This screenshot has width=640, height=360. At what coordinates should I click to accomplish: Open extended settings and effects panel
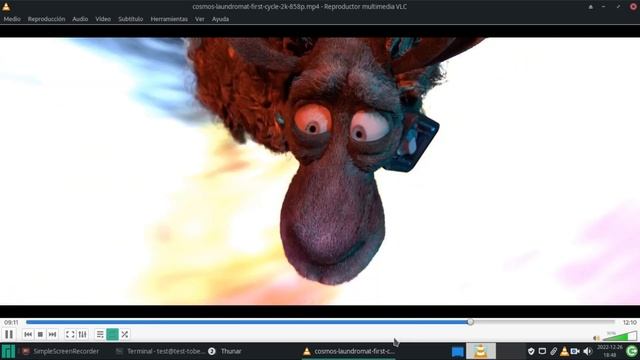[x=82, y=334]
